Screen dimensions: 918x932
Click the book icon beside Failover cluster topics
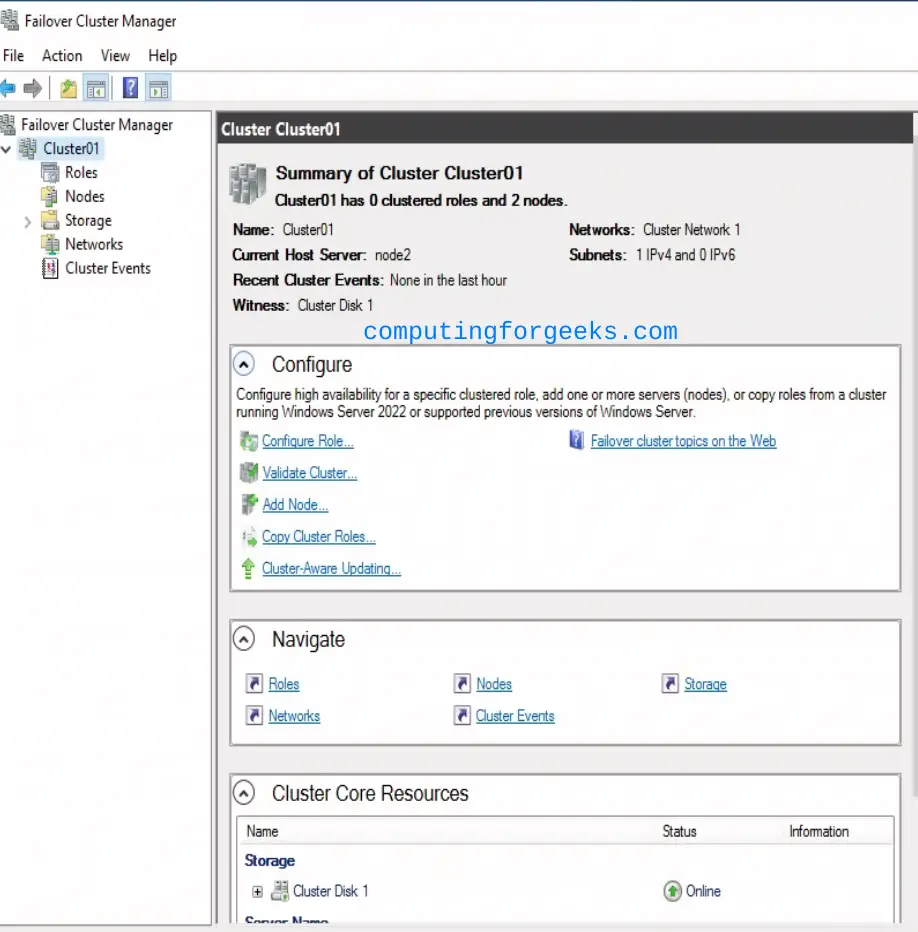pyautogui.click(x=577, y=440)
